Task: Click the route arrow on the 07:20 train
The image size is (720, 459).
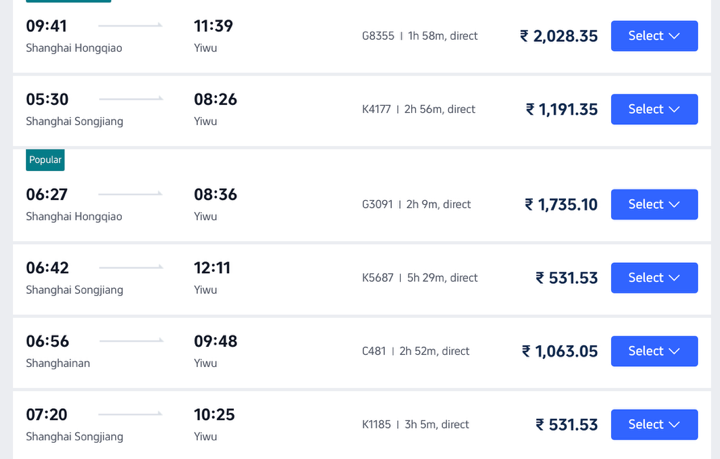Action: point(131,414)
